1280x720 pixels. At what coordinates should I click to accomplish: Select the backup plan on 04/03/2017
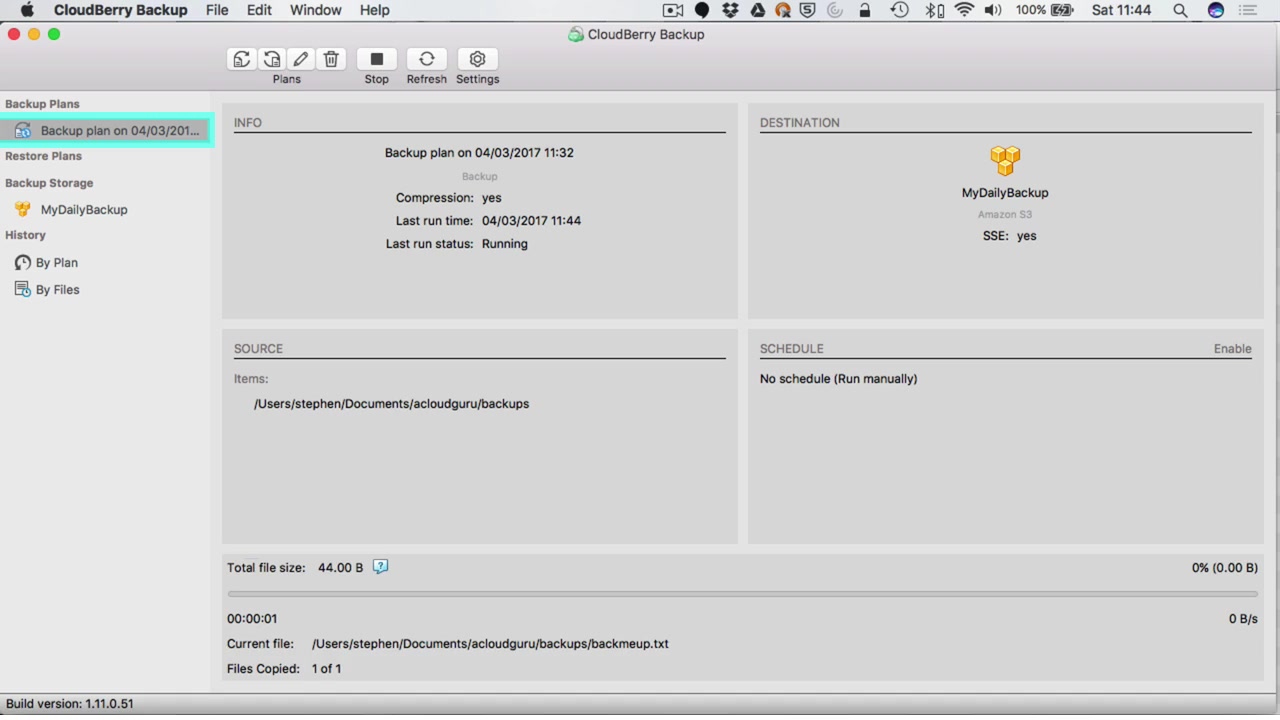[106, 131]
